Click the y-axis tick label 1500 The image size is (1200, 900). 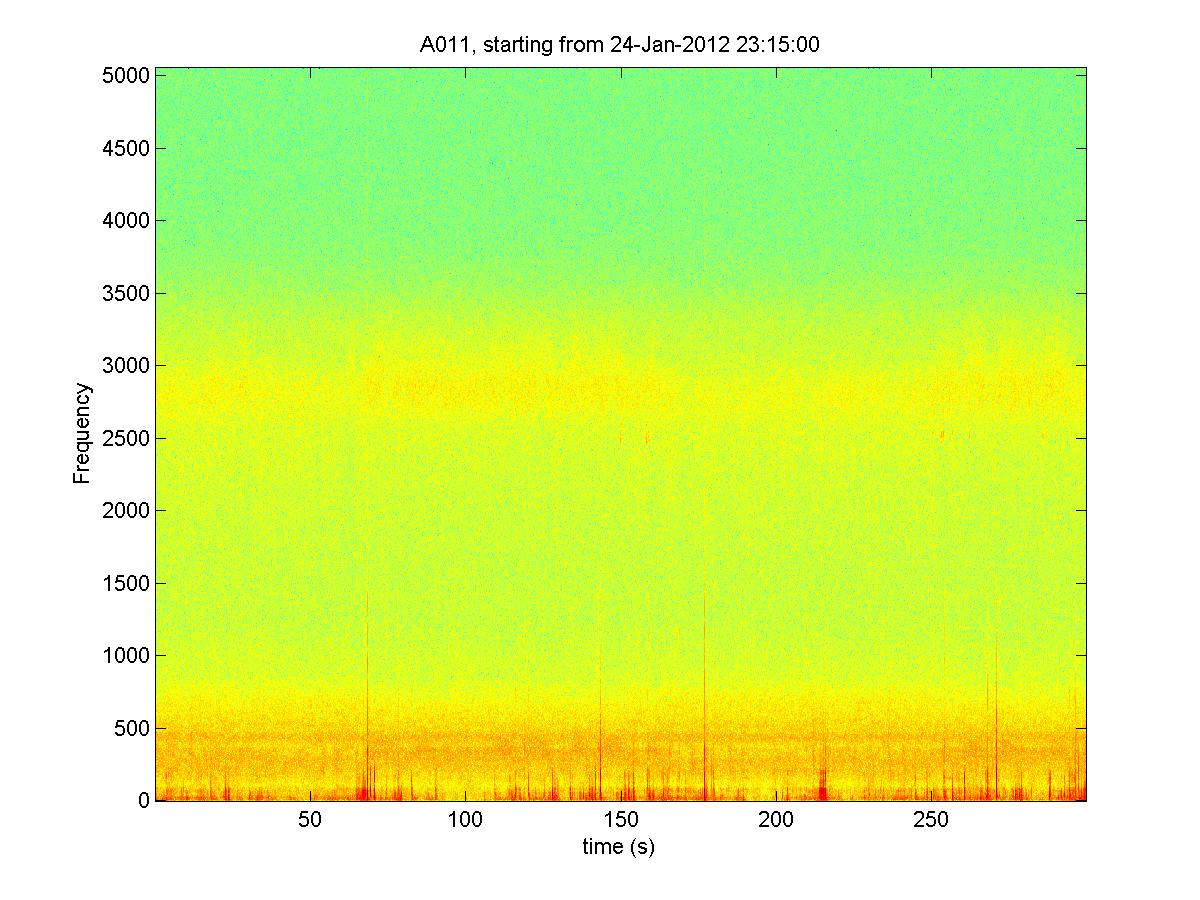(126, 584)
